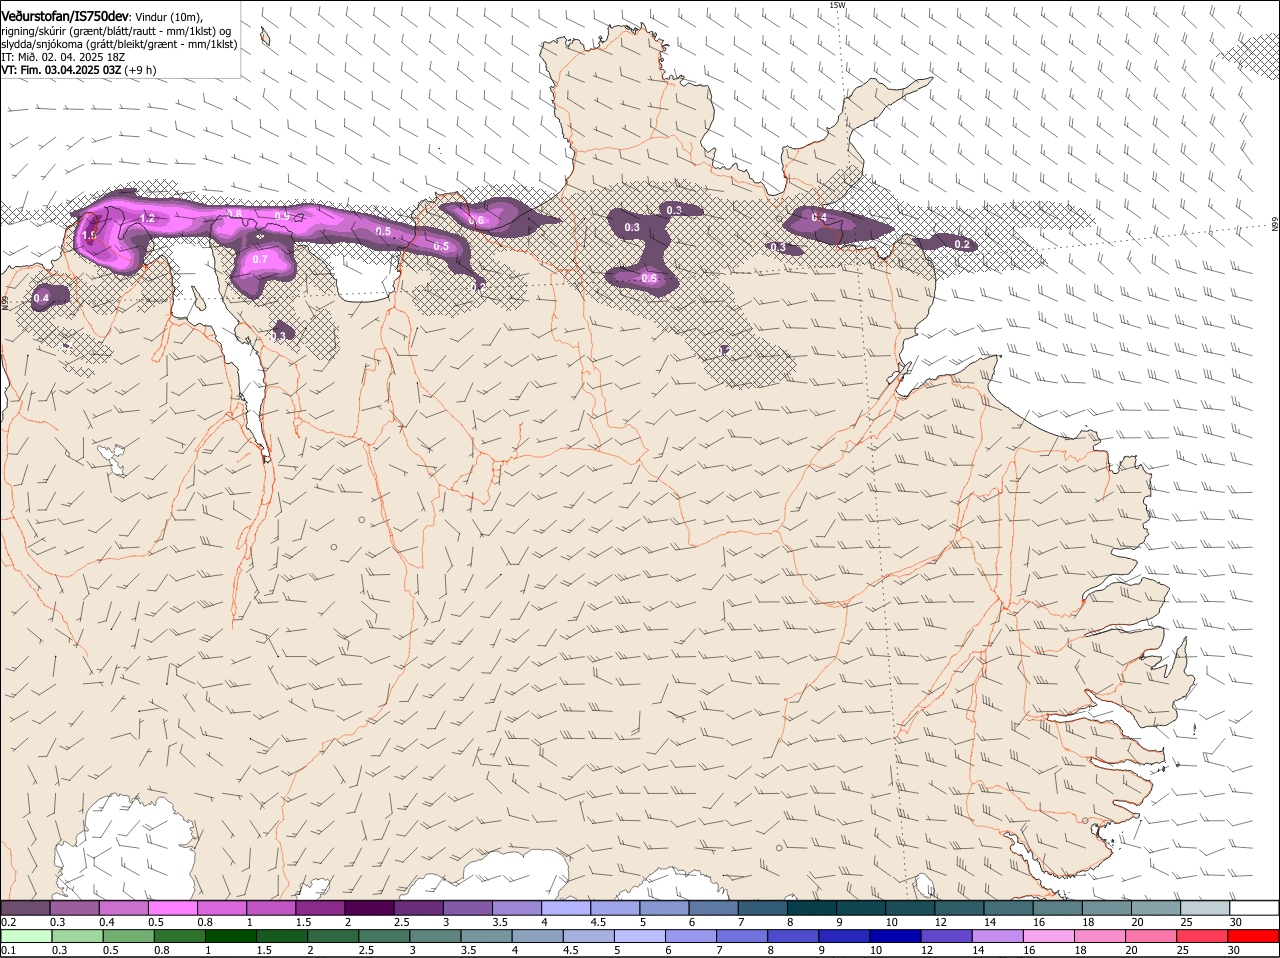Pick the darkest purple 2–2.5 snow swatch
This screenshot has height=958, width=1280.
pos(369,907)
